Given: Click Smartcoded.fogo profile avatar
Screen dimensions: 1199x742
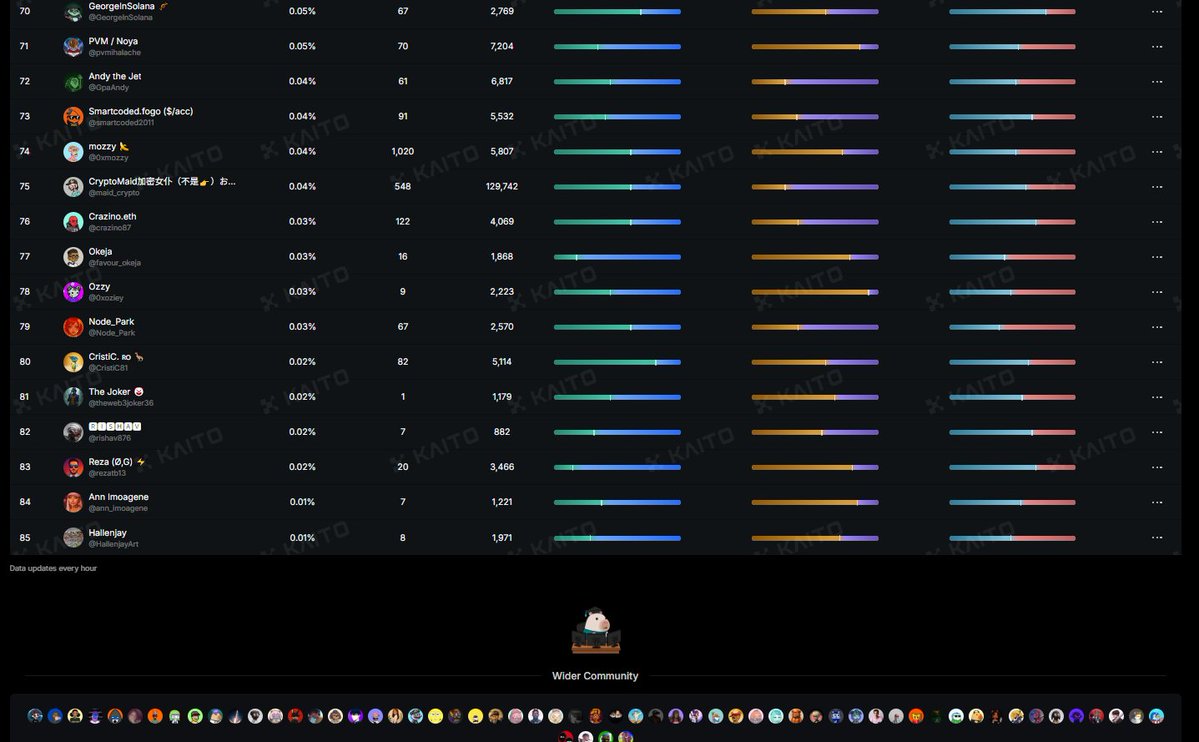Looking at the screenshot, I should click(x=73, y=117).
